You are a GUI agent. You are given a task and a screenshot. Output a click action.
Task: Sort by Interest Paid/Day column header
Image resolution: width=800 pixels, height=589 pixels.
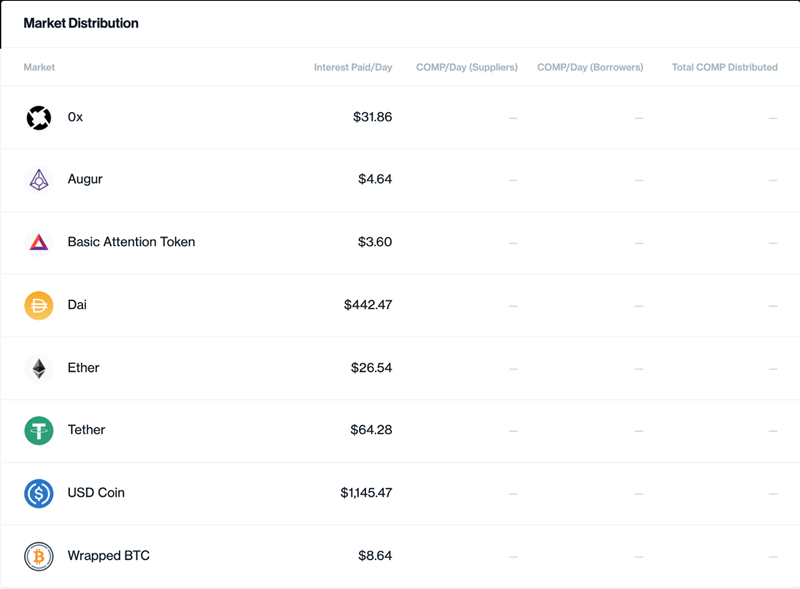click(353, 67)
